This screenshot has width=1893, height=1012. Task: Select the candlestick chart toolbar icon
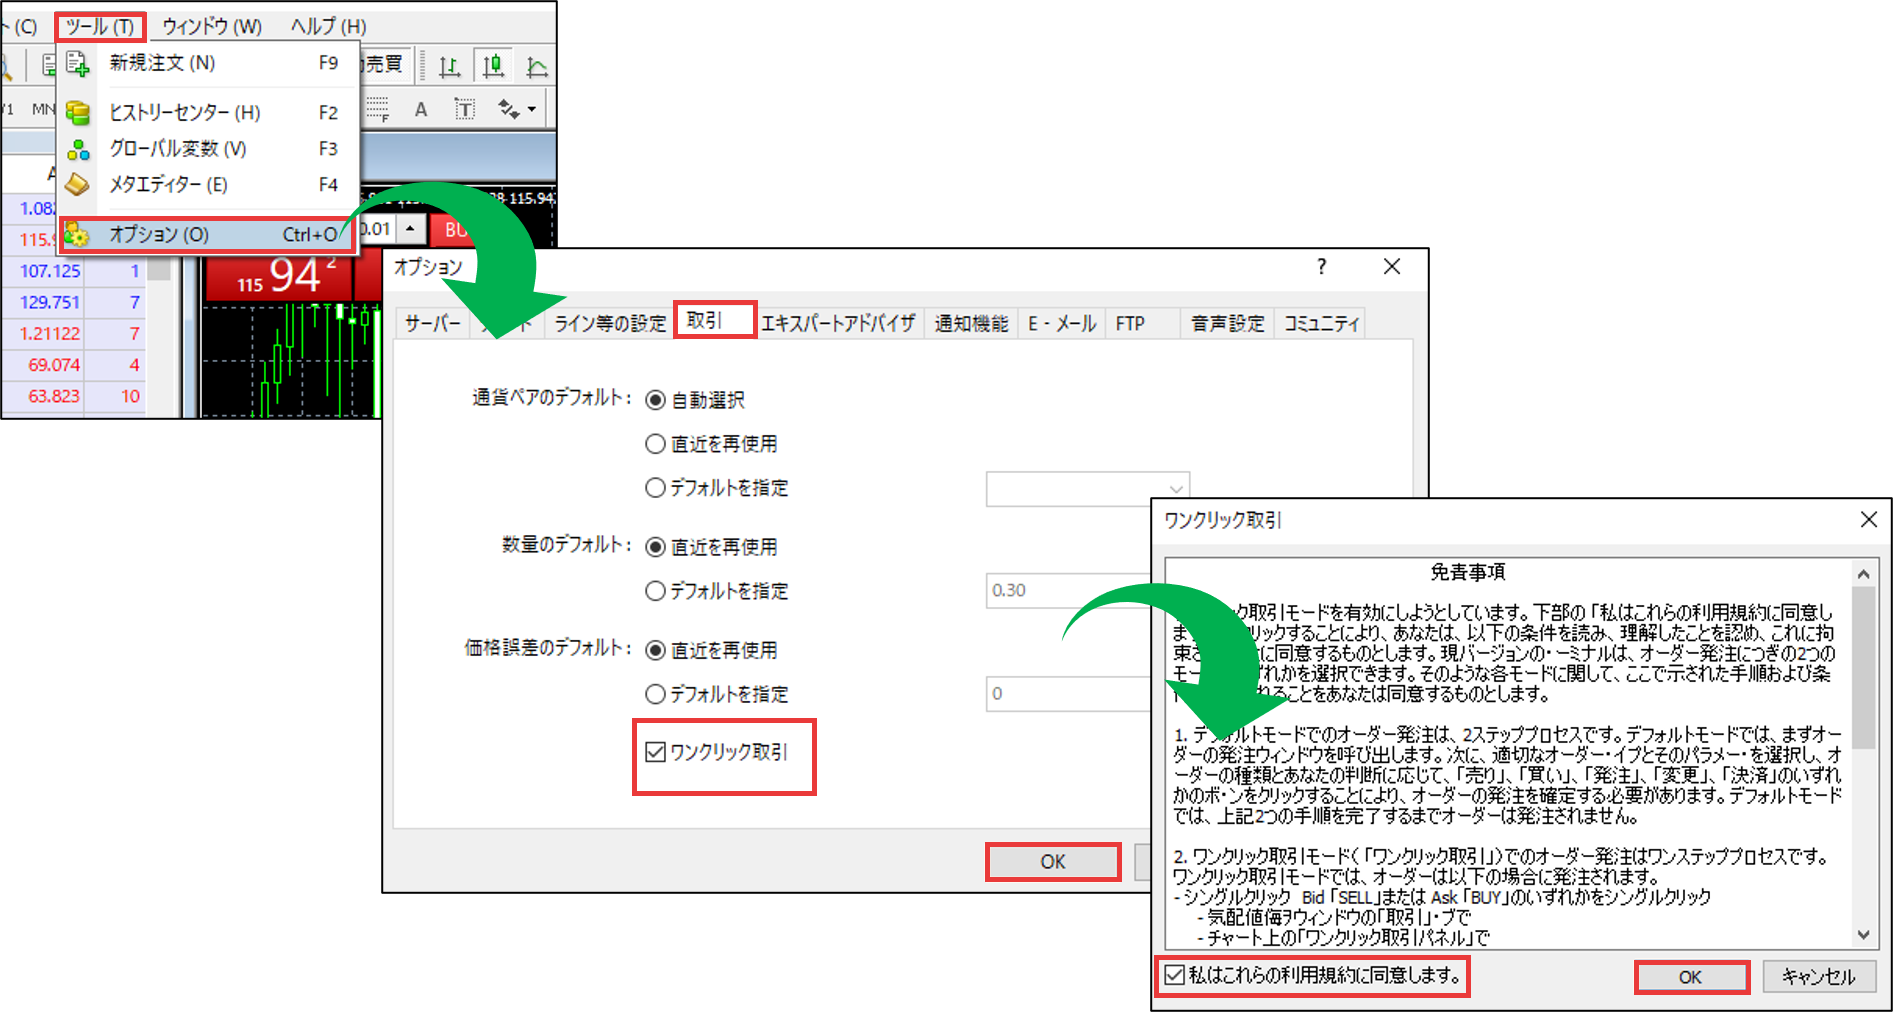(x=493, y=67)
